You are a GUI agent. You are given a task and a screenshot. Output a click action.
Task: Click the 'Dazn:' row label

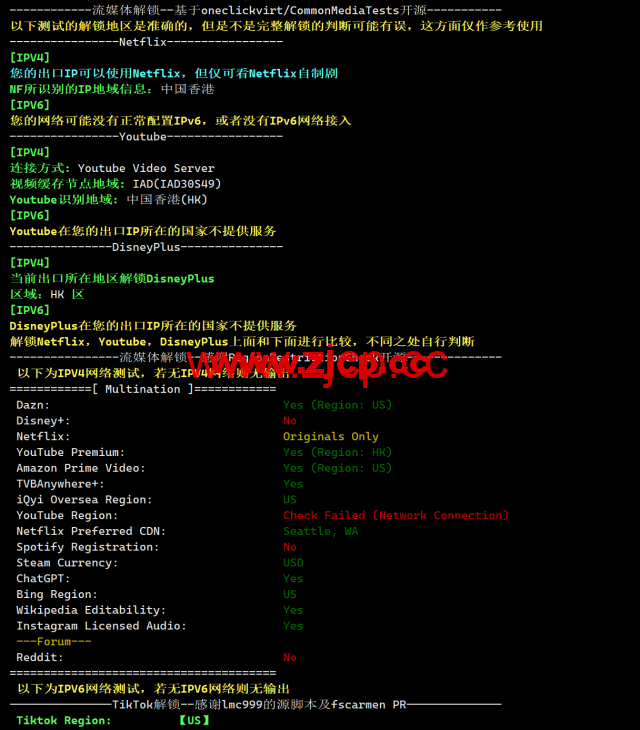33,405
